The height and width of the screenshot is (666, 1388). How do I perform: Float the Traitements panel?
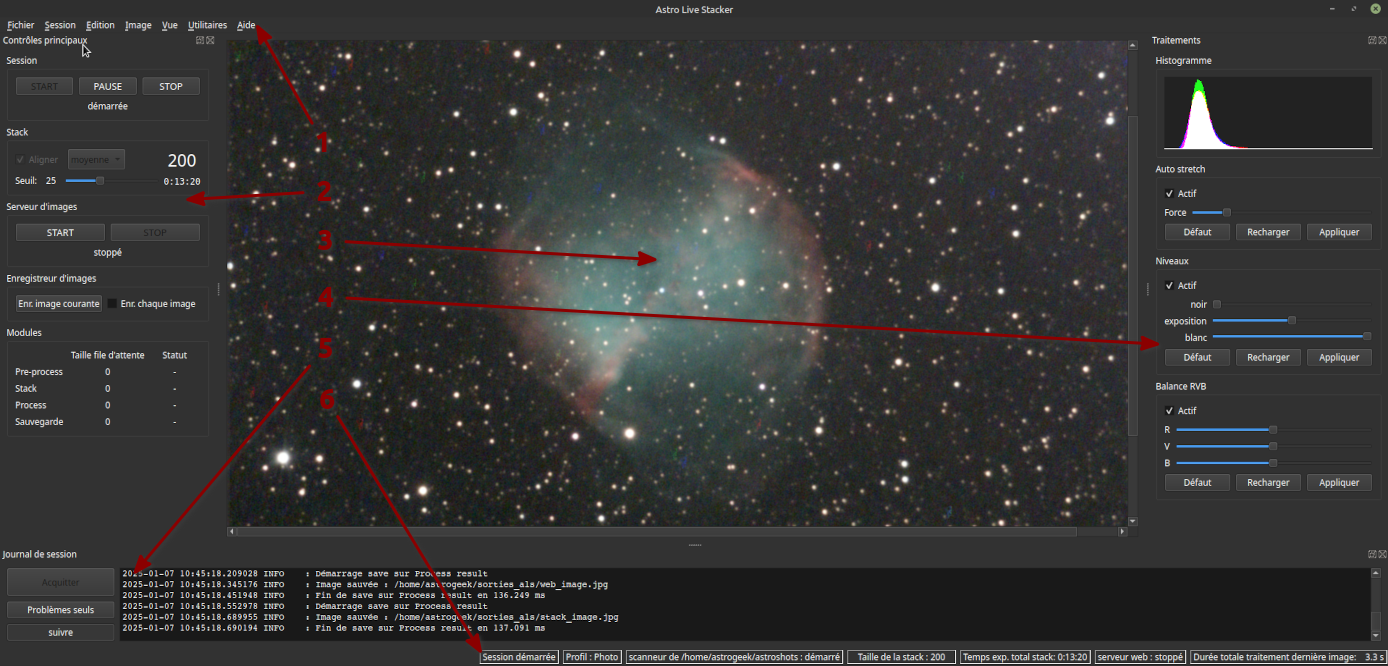click(x=1372, y=40)
